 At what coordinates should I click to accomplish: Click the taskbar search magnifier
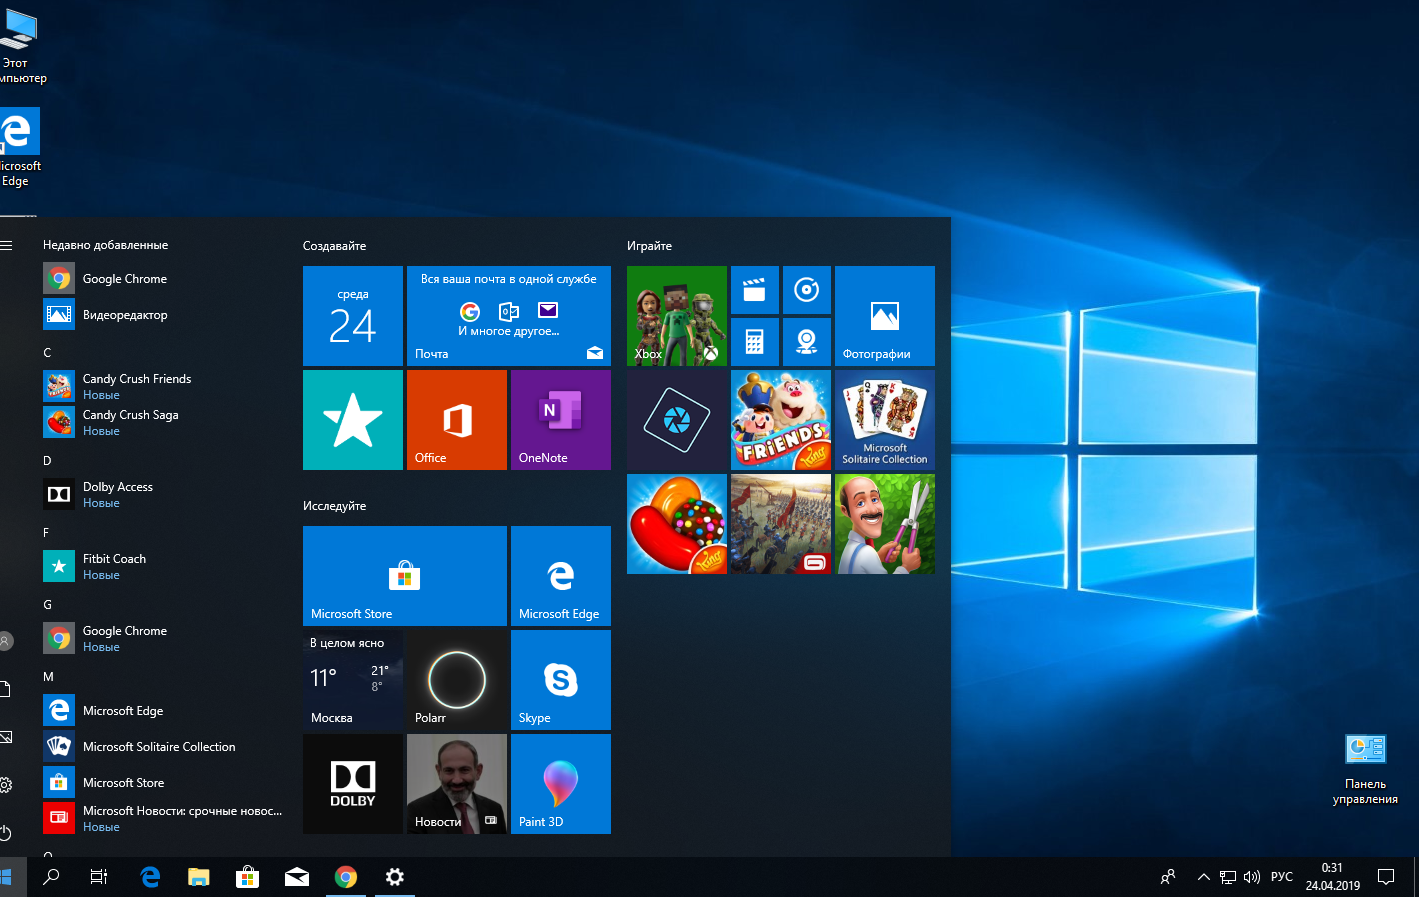click(51, 877)
